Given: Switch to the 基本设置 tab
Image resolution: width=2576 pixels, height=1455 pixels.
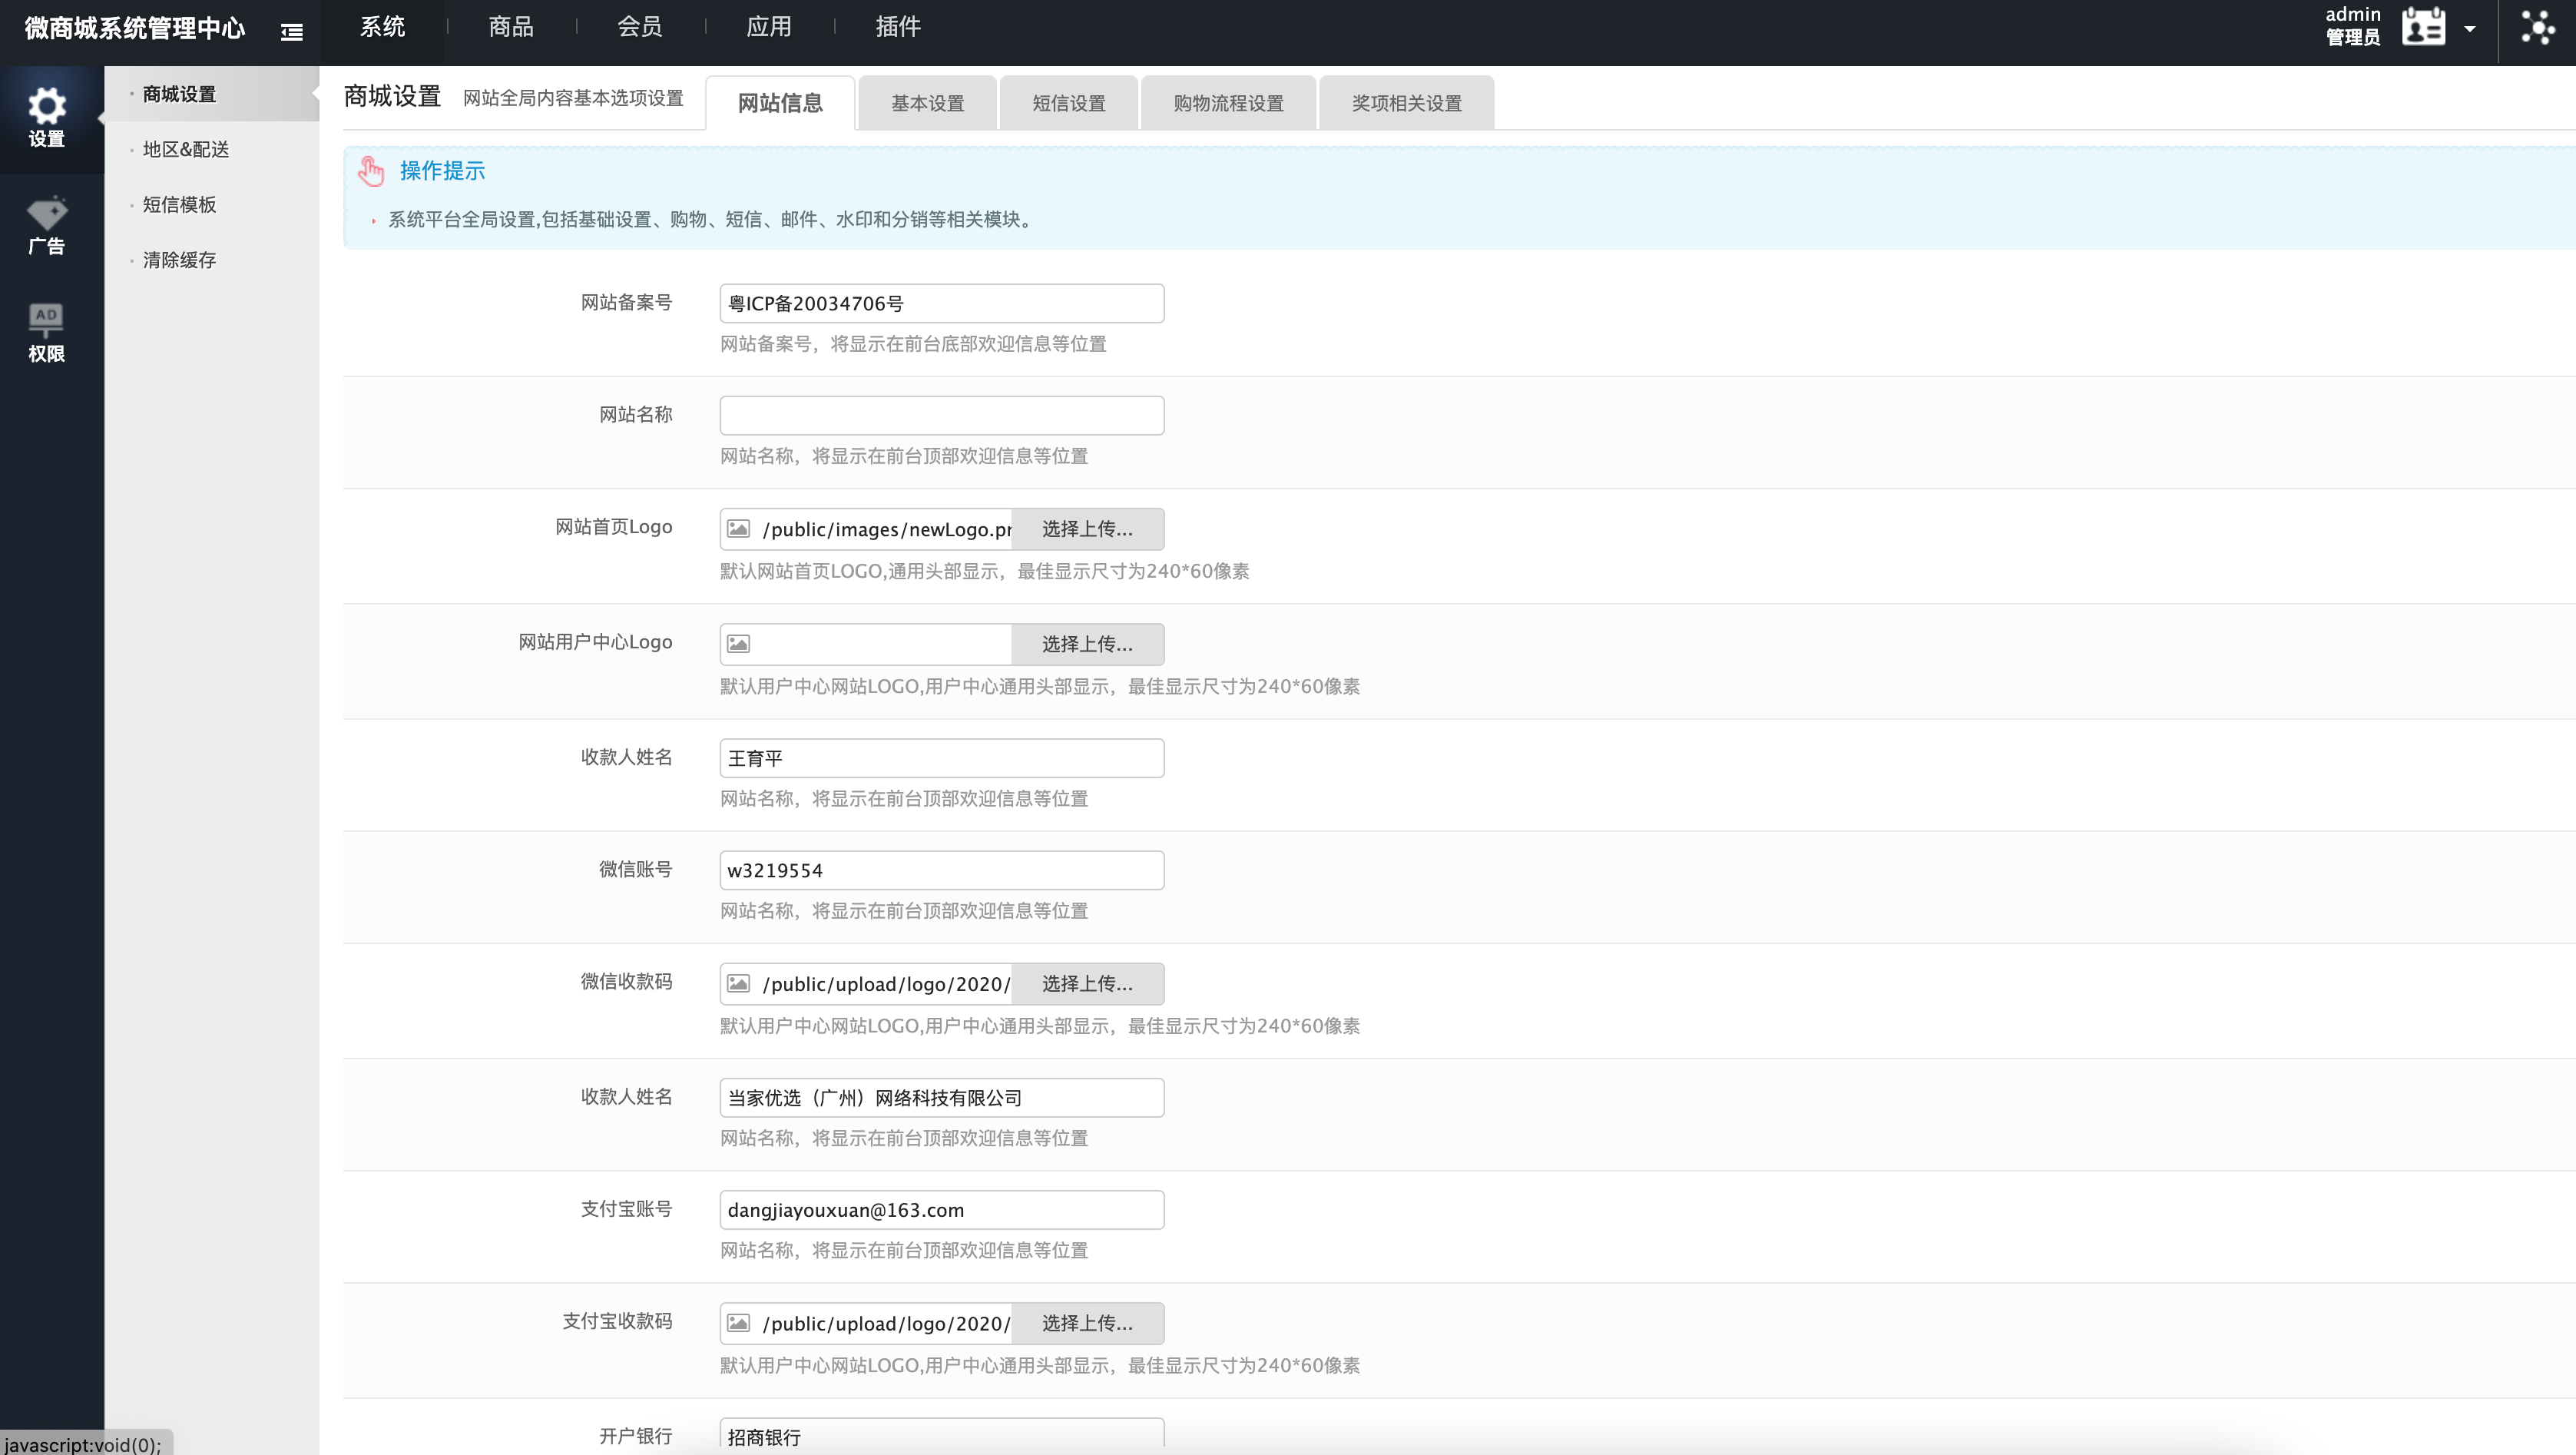Looking at the screenshot, I should coord(927,103).
